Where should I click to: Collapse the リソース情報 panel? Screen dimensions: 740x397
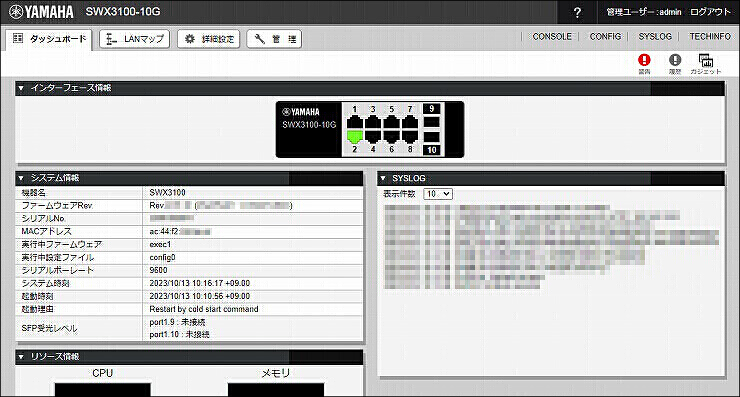tap(21, 357)
